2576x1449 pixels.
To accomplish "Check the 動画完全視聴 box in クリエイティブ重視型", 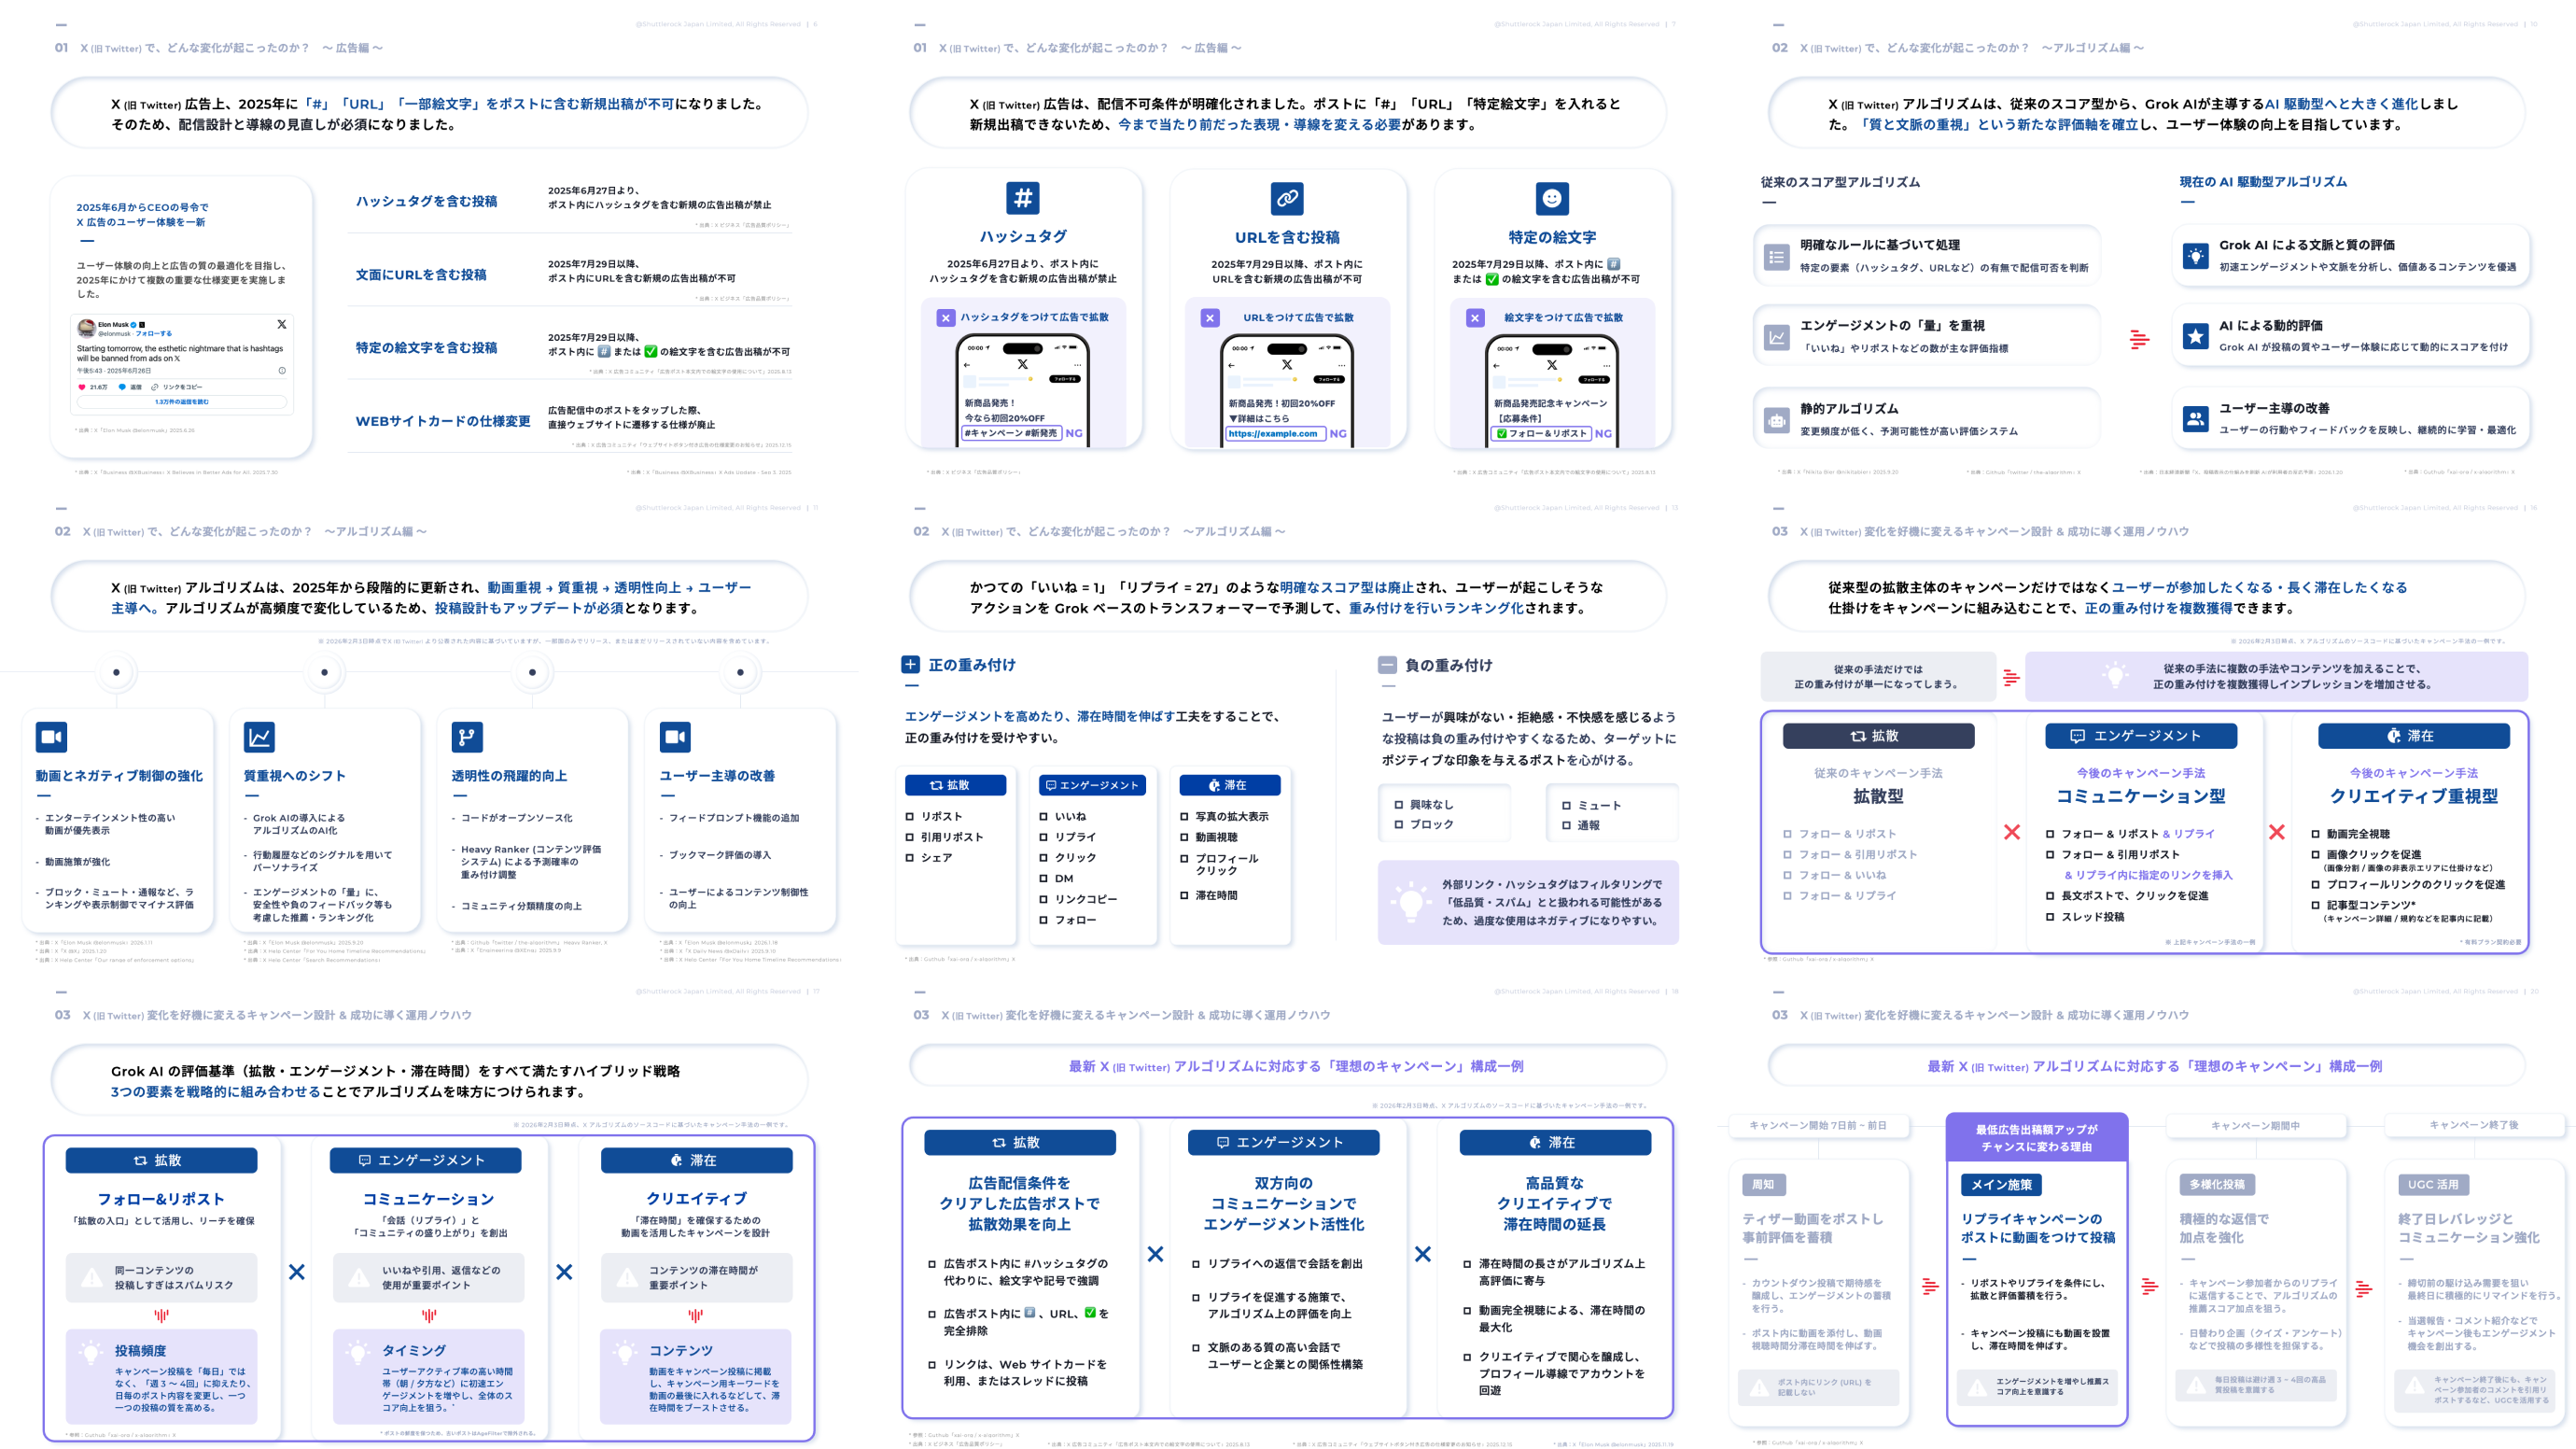I will [x=2315, y=833].
